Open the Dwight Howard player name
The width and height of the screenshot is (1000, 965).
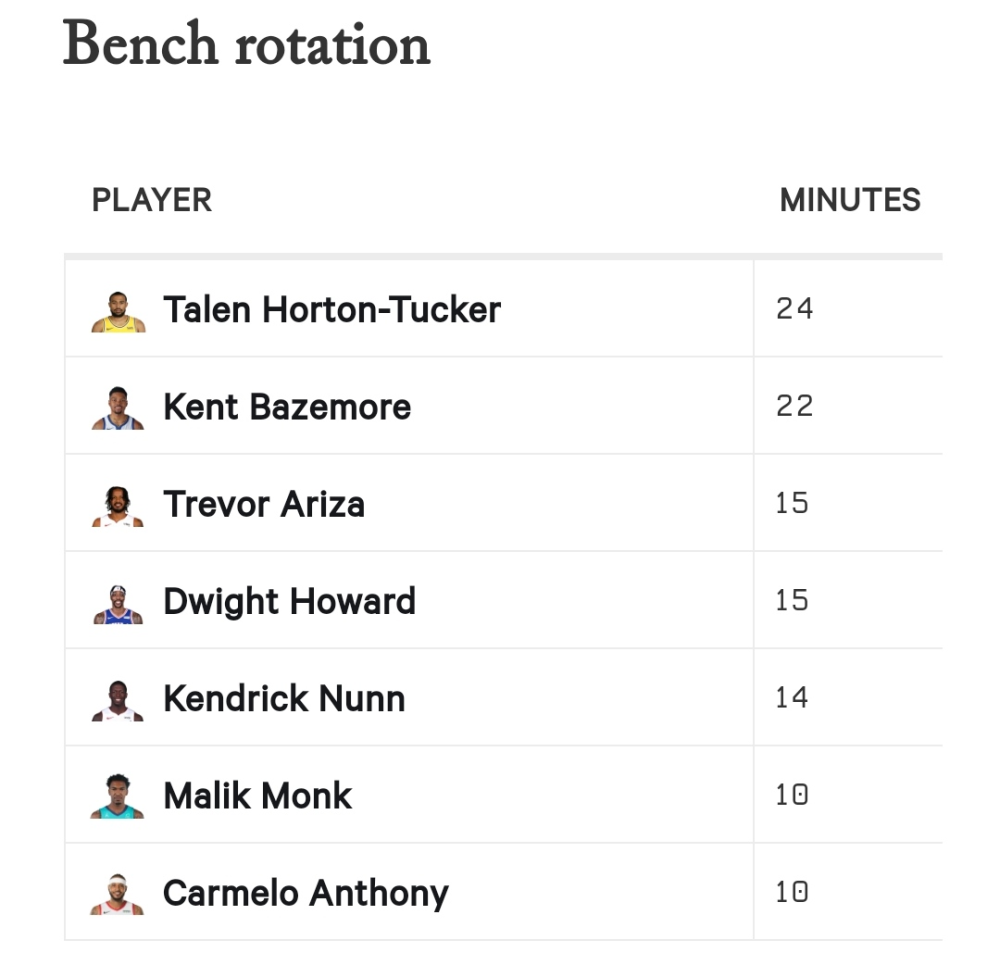click(289, 601)
